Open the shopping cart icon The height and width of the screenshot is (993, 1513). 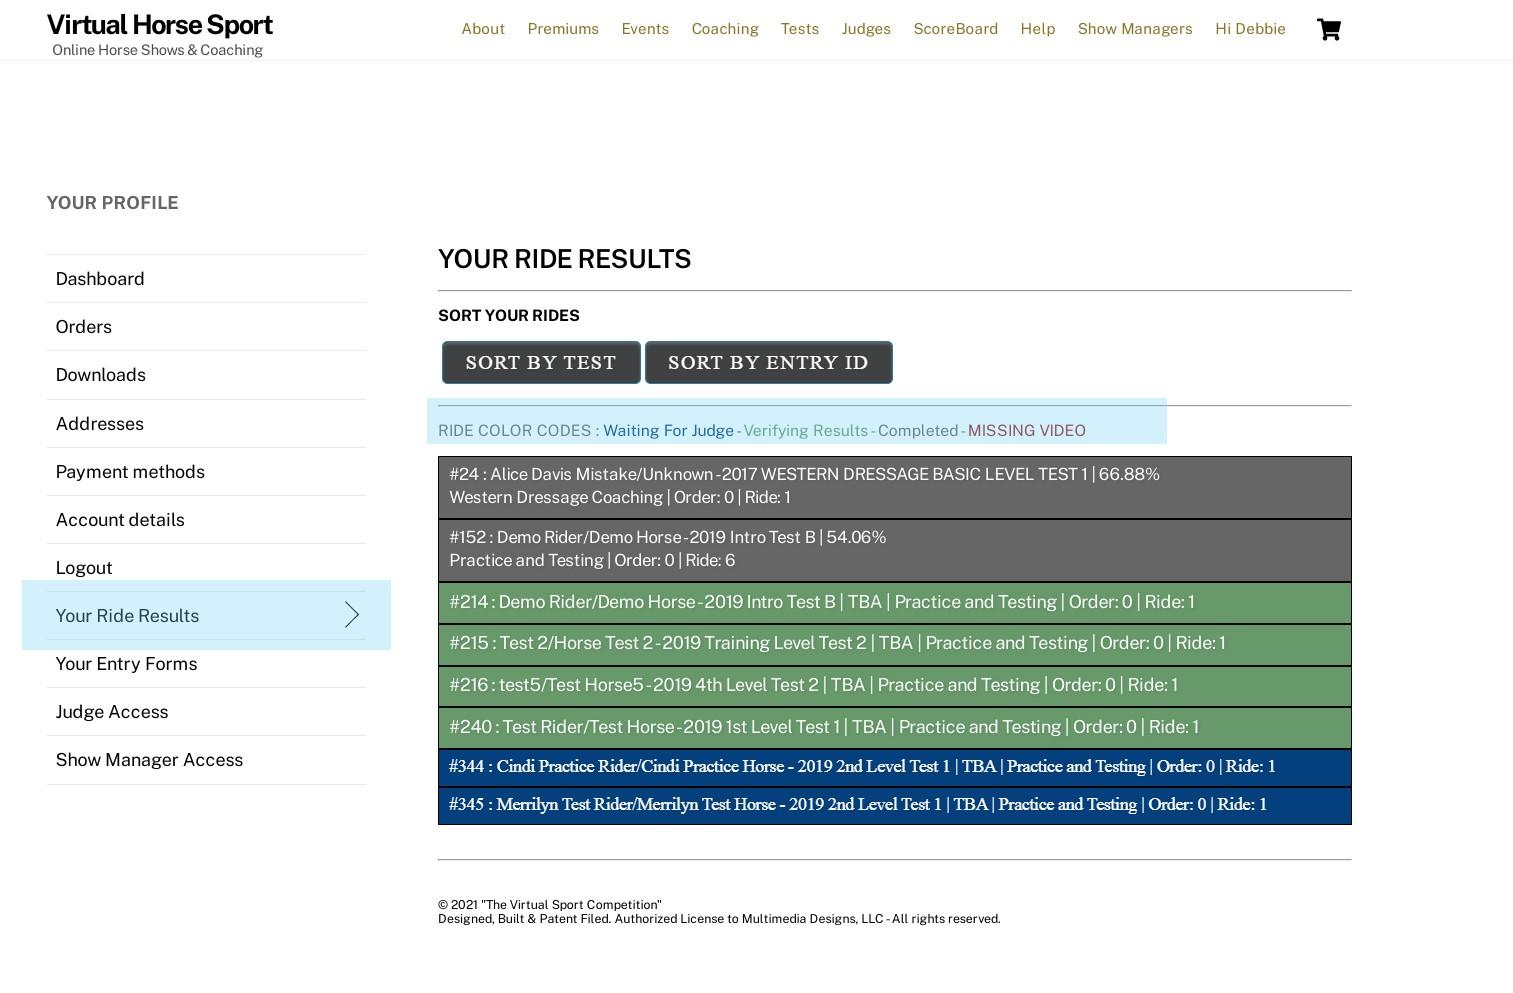click(1328, 30)
